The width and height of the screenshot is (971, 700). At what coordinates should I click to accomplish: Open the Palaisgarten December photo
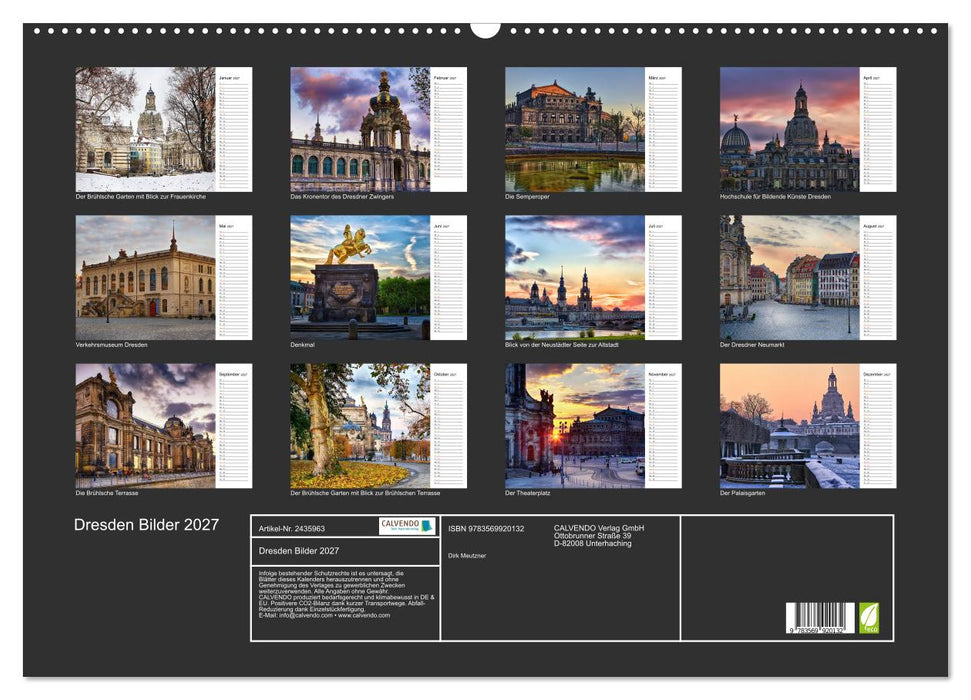coord(790,426)
